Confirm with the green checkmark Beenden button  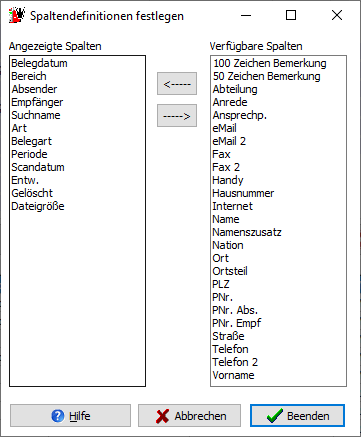[297, 415]
